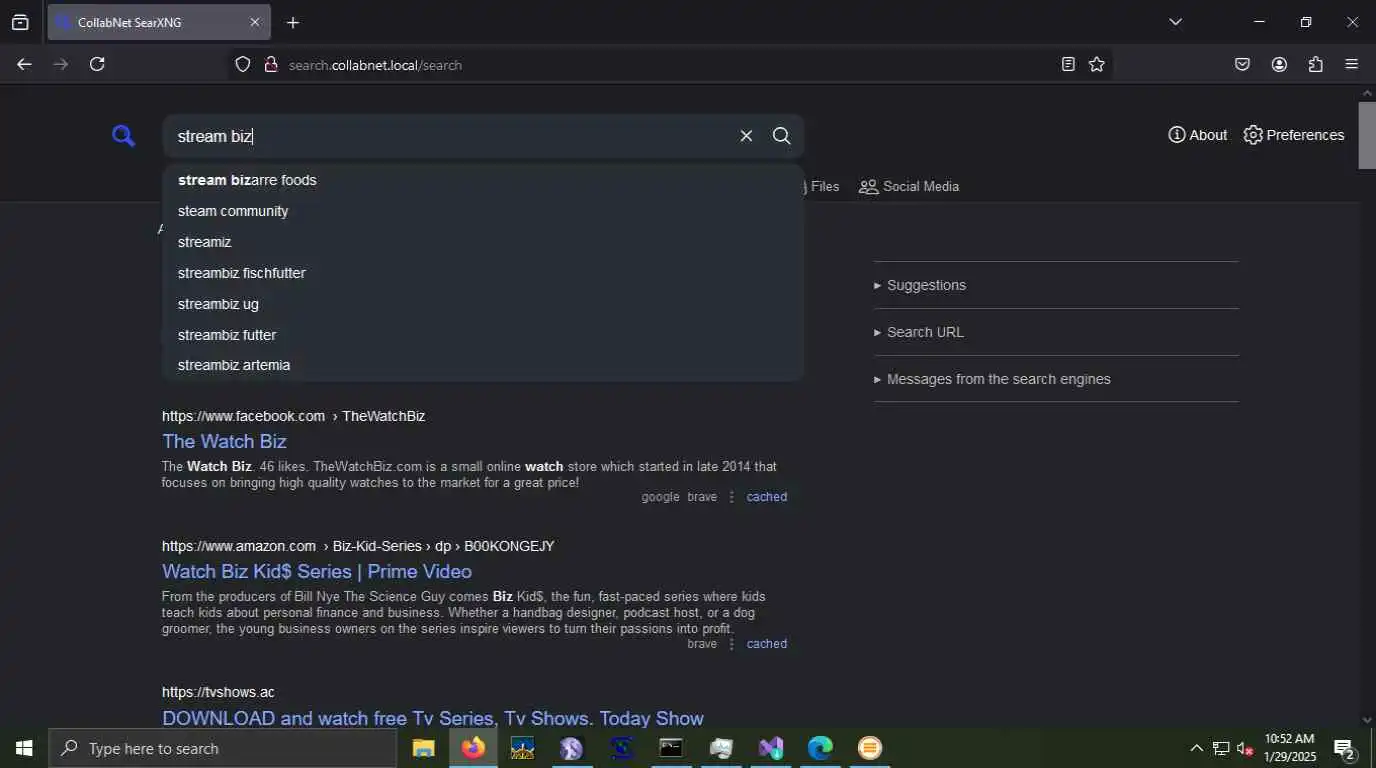Viewport: 1376px width, 768px height.
Task: Open "DOWNLOAD and watch free Tv Series" result
Action: [x=433, y=718]
